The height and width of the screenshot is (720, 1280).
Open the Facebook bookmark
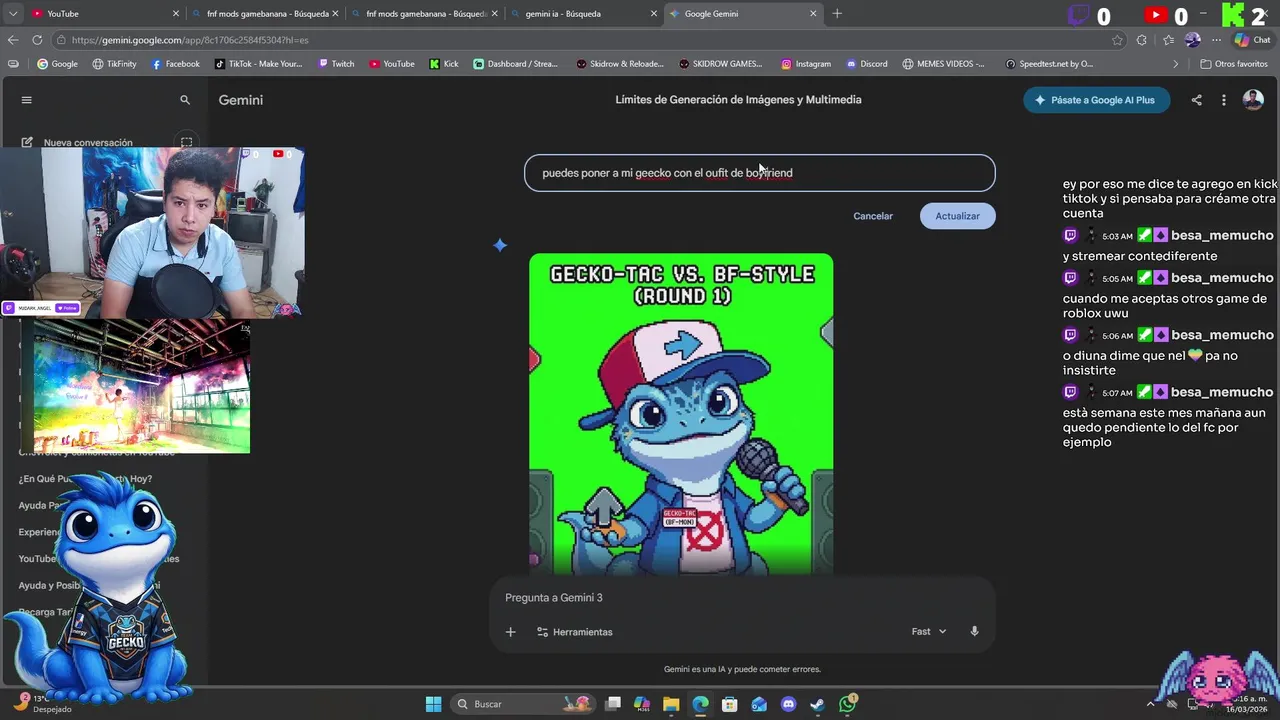coord(176,64)
